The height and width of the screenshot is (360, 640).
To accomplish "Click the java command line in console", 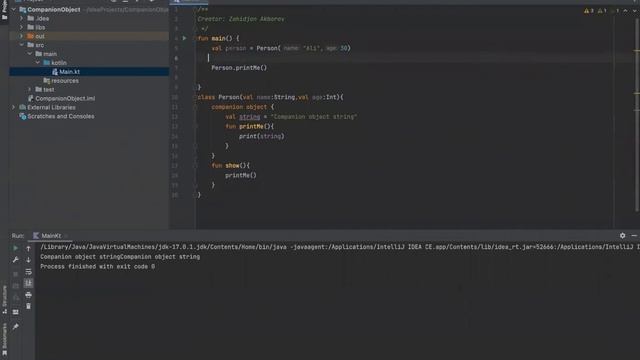I will 340,247.
